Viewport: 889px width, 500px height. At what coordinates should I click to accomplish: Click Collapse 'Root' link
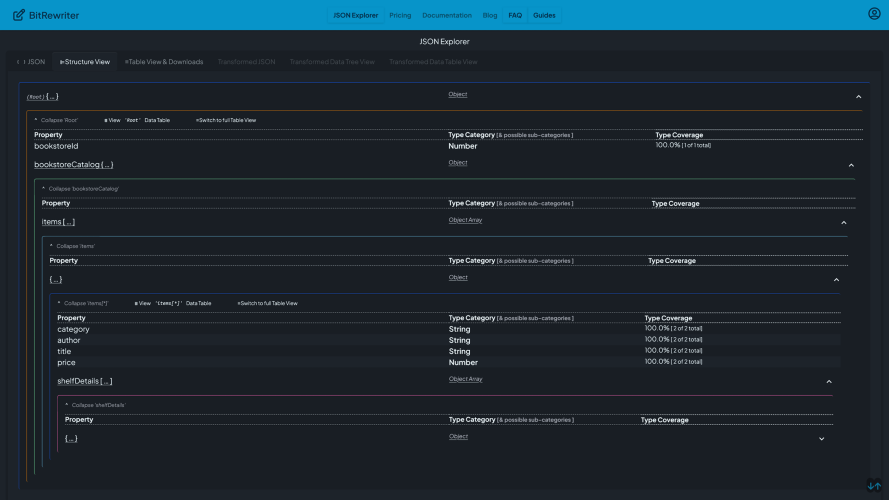coord(56,120)
